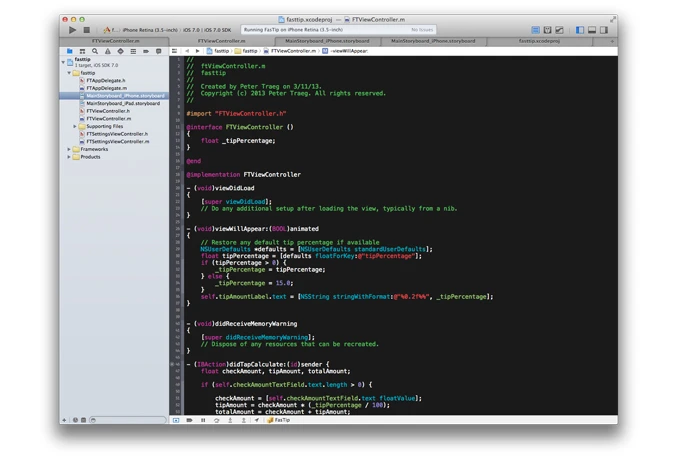Viewport: 678px width, 458px height.
Task: Go back with jump bar left arrow
Action: click(187, 51)
